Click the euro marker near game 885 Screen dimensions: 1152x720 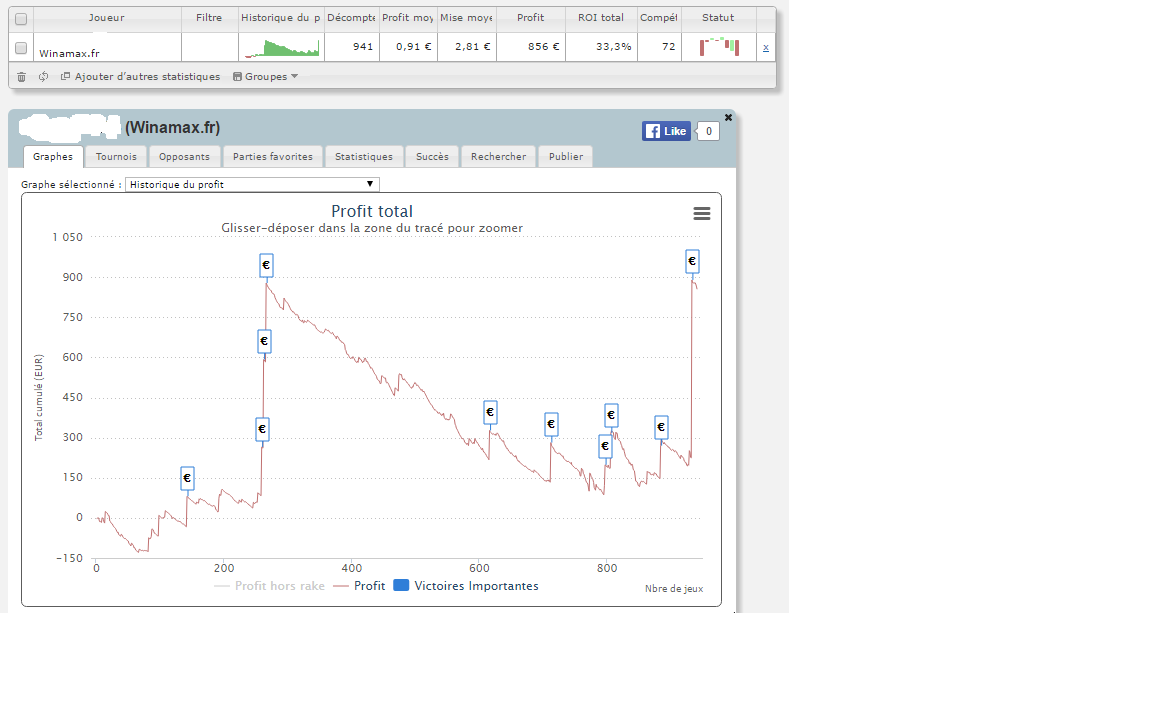(x=661, y=427)
